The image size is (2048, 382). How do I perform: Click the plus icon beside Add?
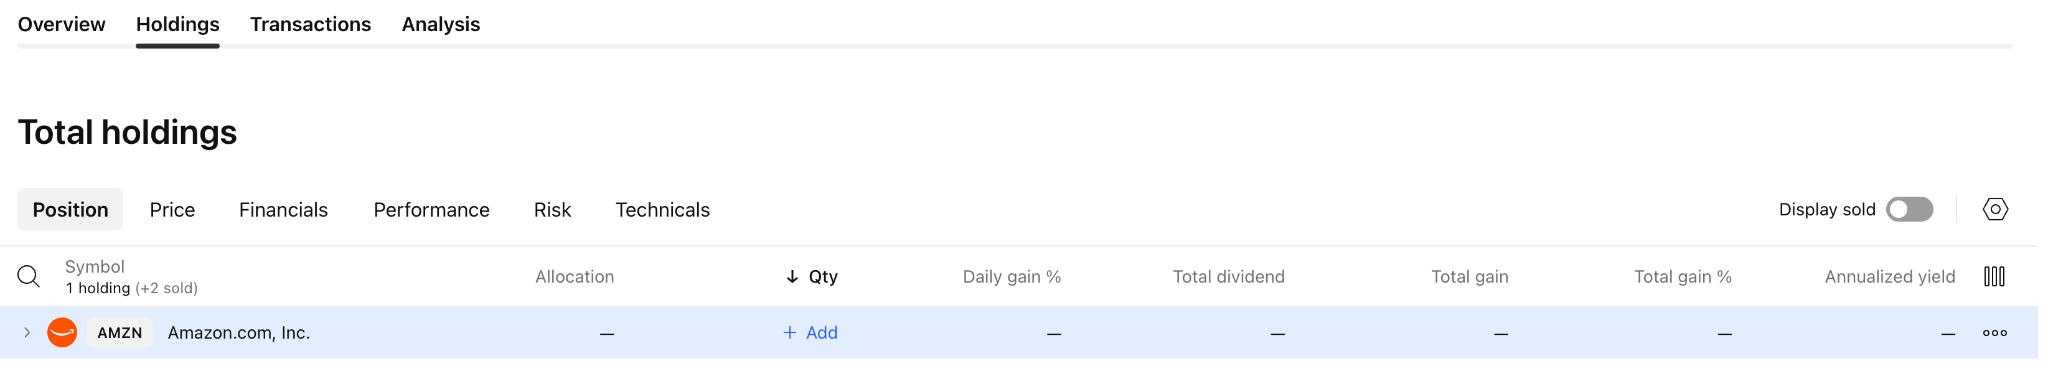[790, 333]
